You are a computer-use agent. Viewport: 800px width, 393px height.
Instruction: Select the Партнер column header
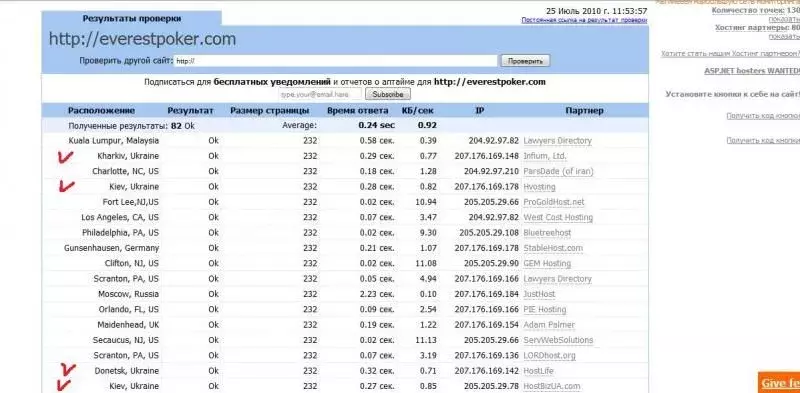[x=584, y=111]
